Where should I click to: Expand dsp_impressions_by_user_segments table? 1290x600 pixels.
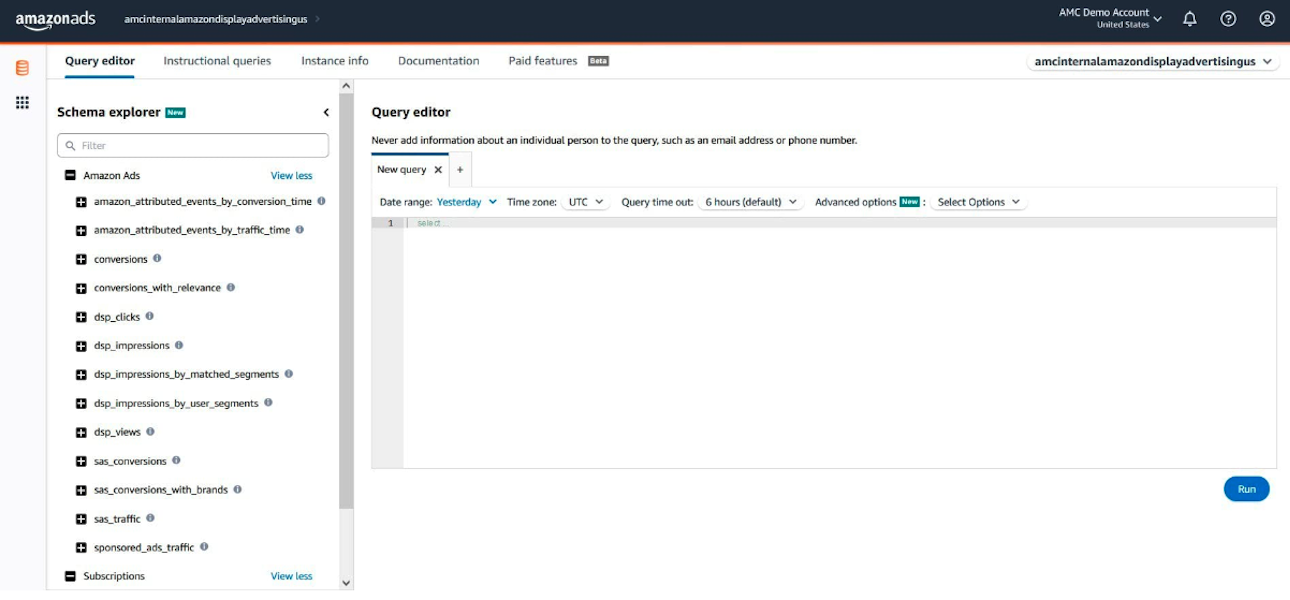pyautogui.click(x=81, y=404)
